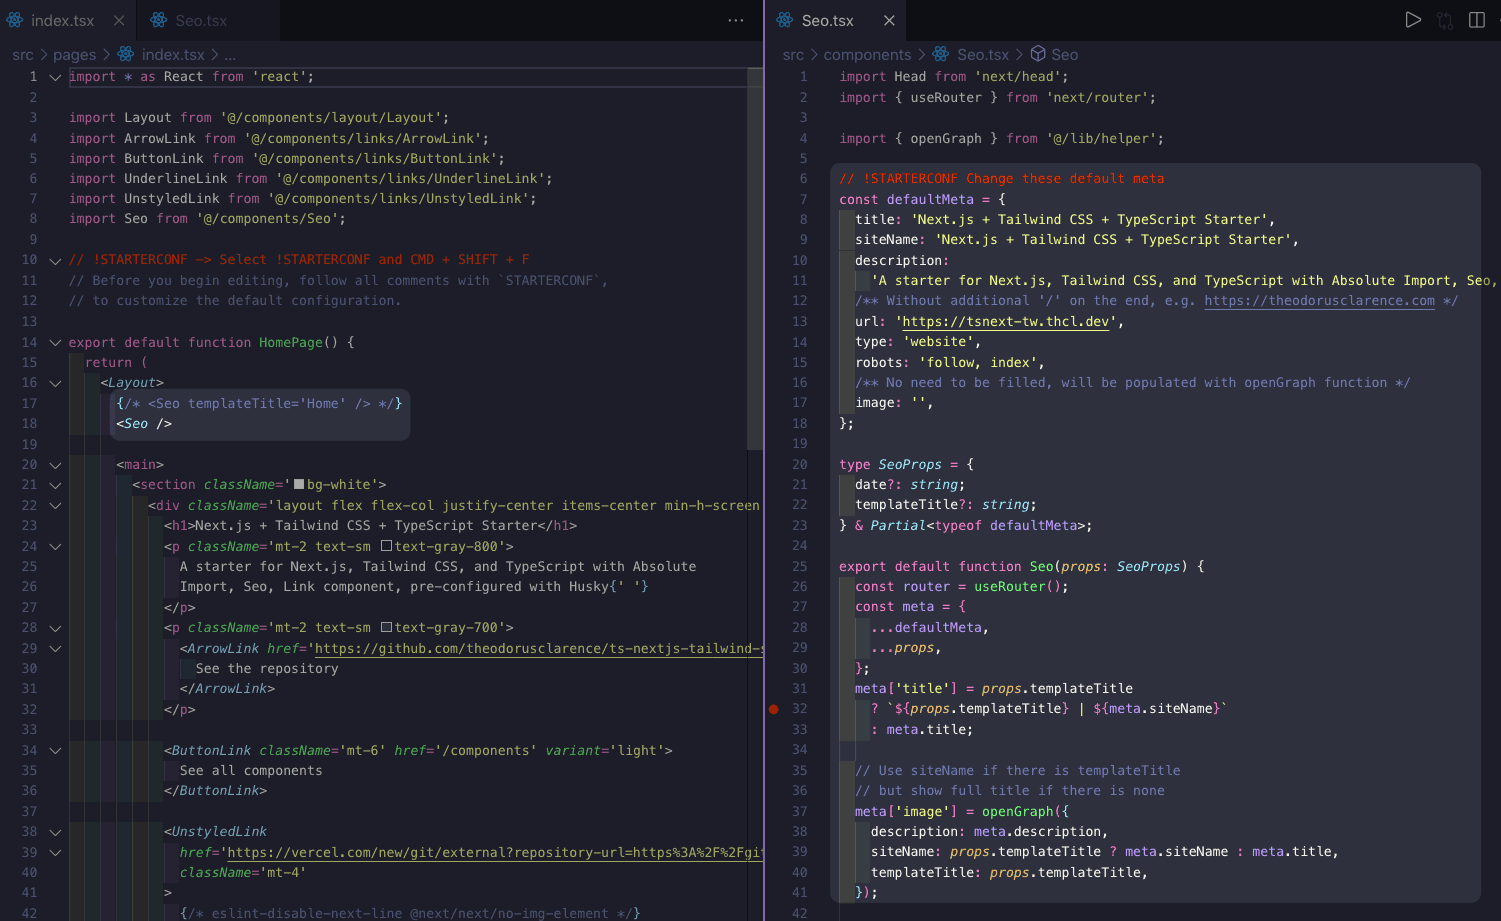Image resolution: width=1501 pixels, height=921 pixels.
Task: Open the github.com repository href link
Action: click(539, 649)
